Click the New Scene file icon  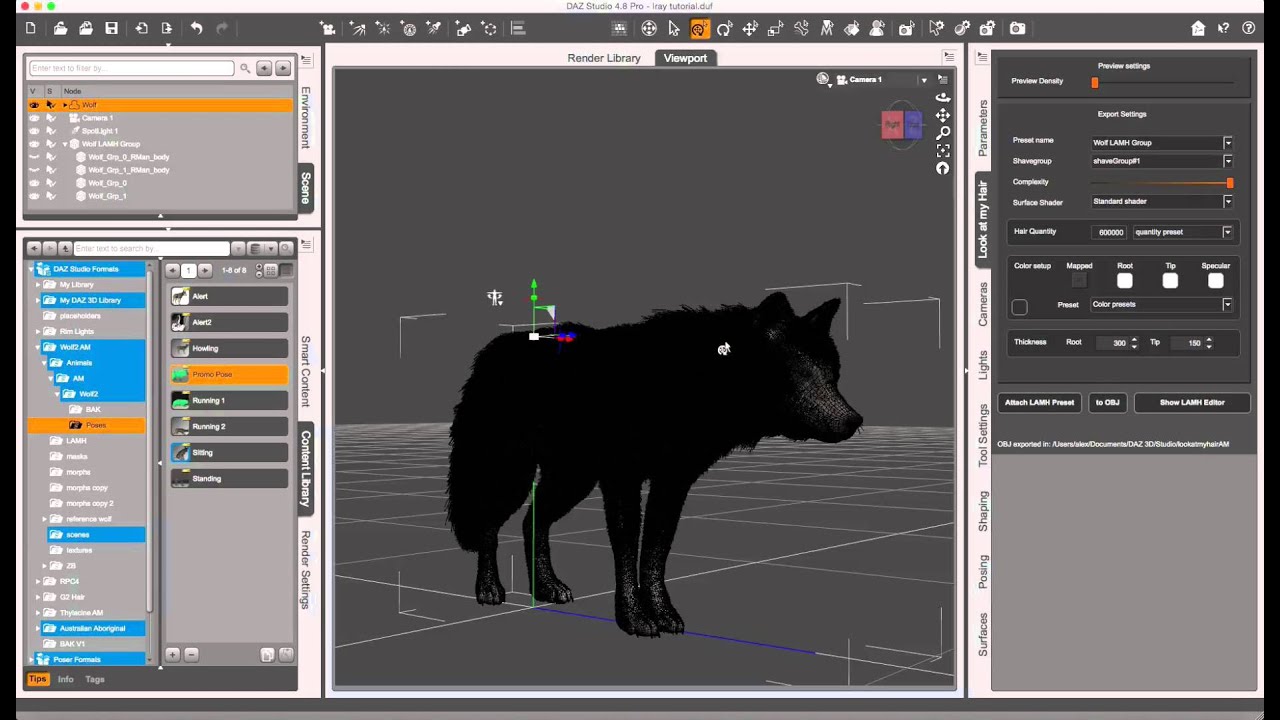coord(30,29)
